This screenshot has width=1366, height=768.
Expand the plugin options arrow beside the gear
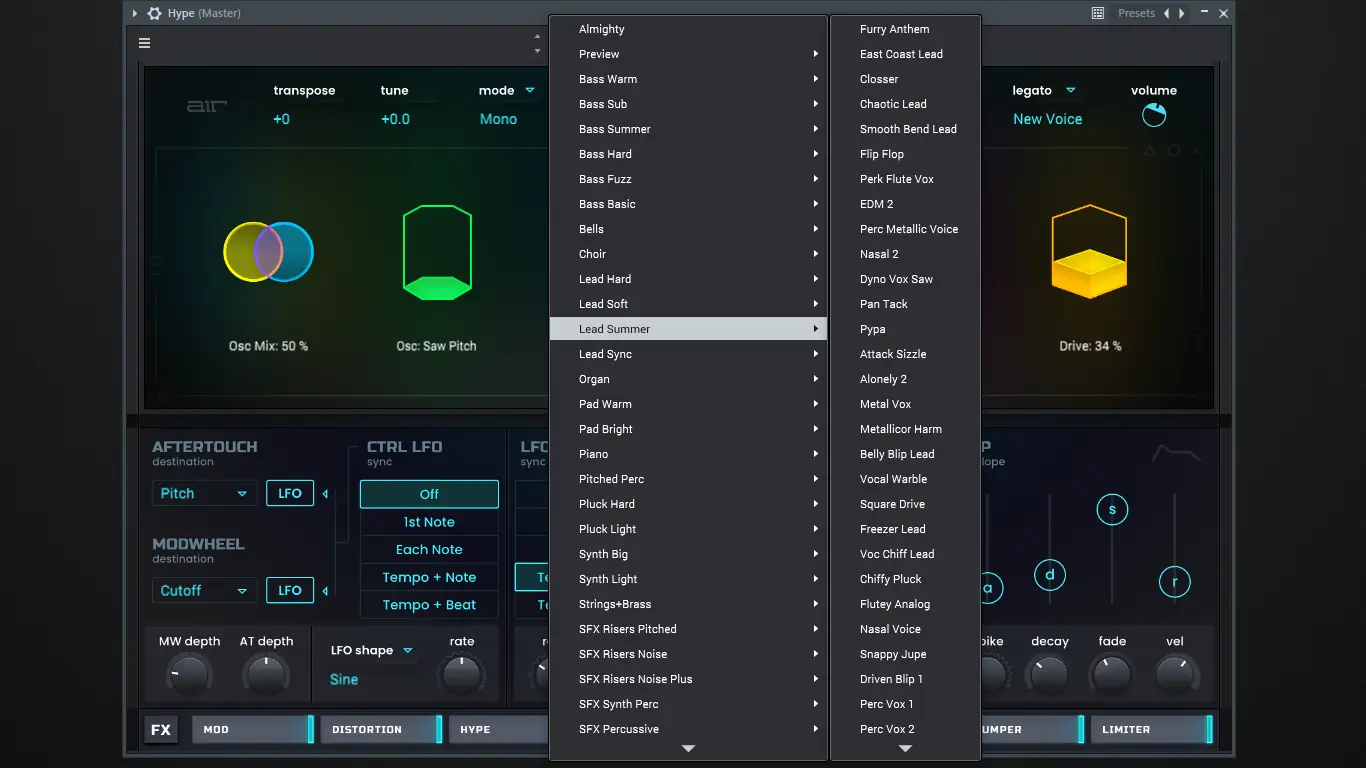point(135,13)
